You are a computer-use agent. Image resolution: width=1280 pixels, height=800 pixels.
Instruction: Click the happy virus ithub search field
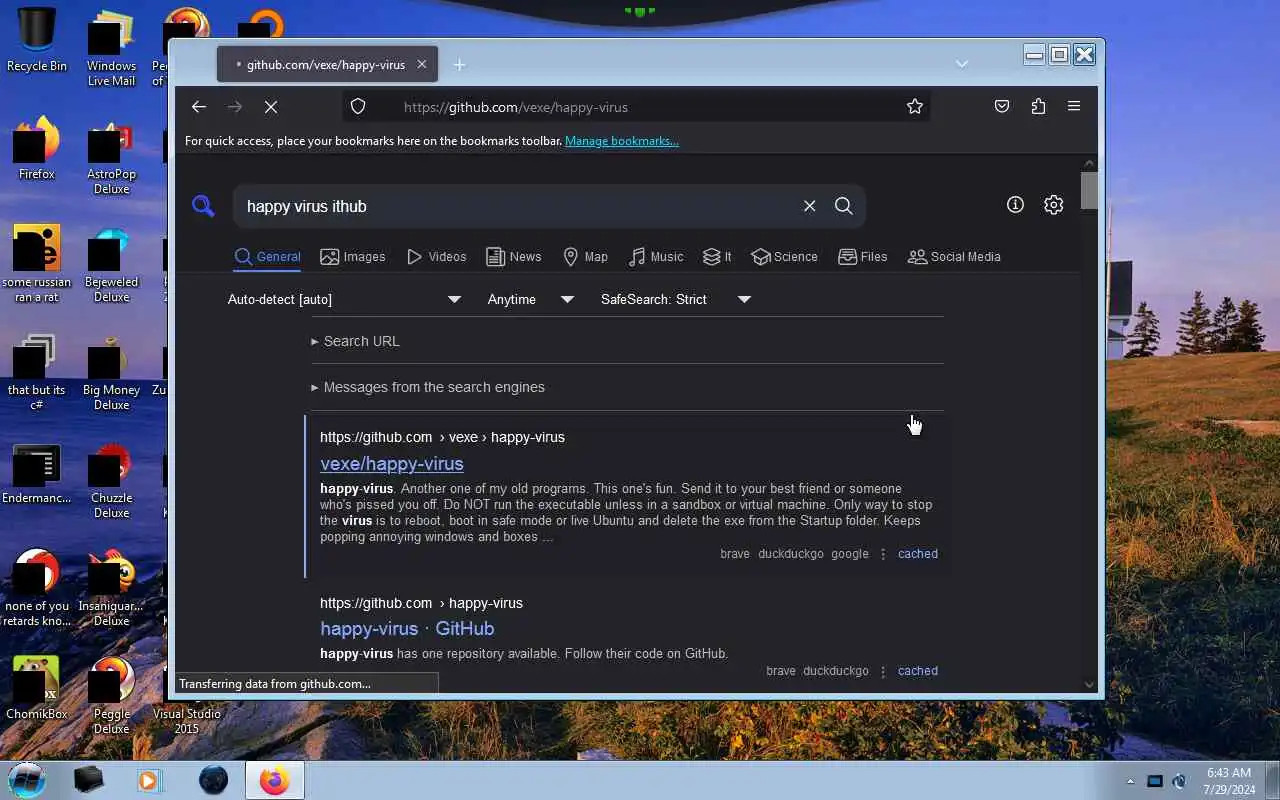pyautogui.click(x=520, y=206)
